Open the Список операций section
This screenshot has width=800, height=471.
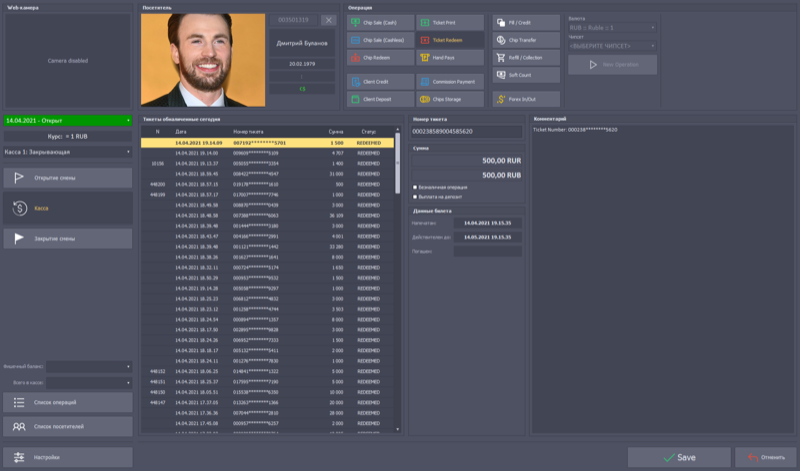67,402
